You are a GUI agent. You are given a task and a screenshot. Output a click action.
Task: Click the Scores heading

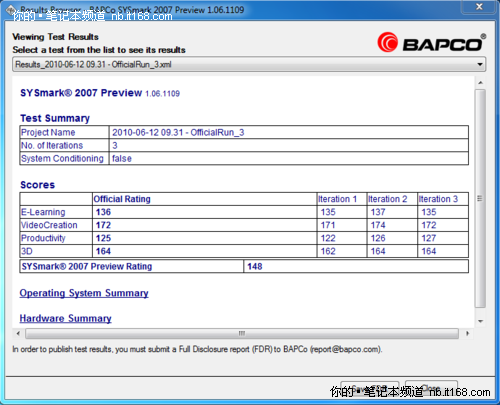(x=37, y=185)
